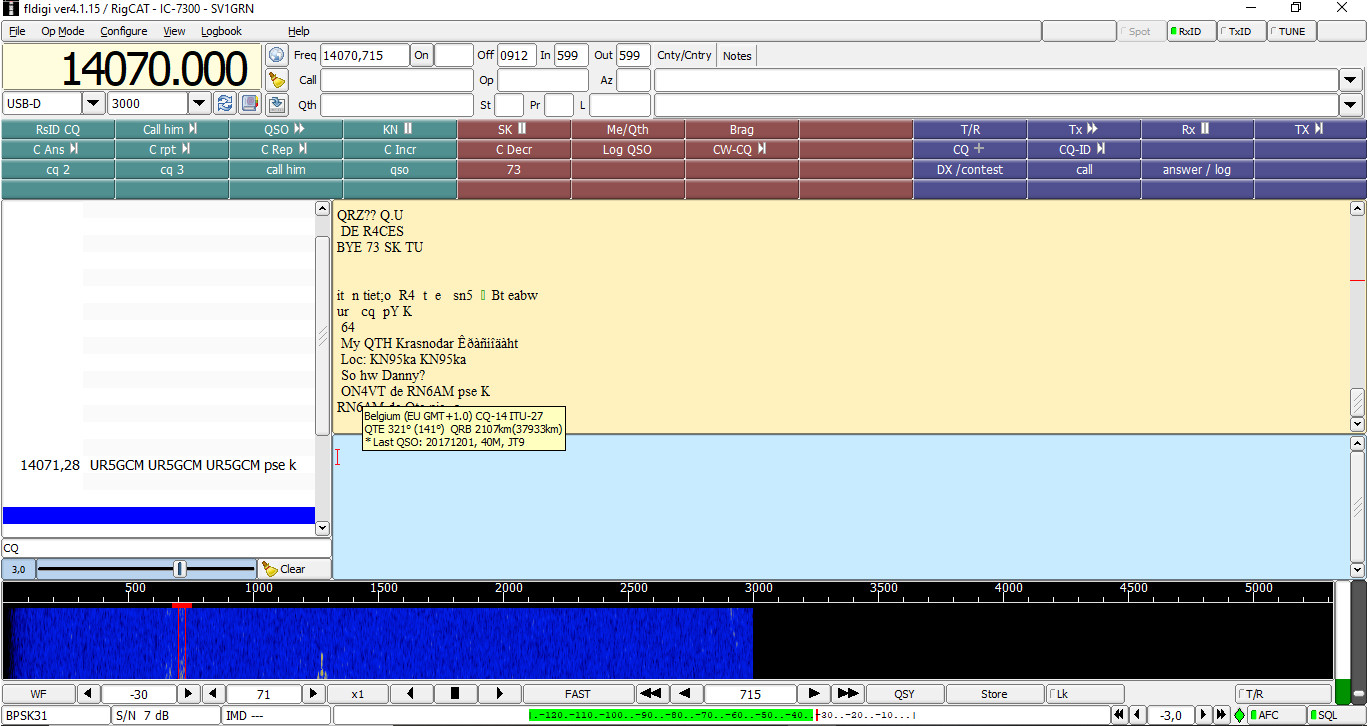Toggle SQL squelch in the status bar
Viewport: 1368px width, 726px height.
[1336, 715]
